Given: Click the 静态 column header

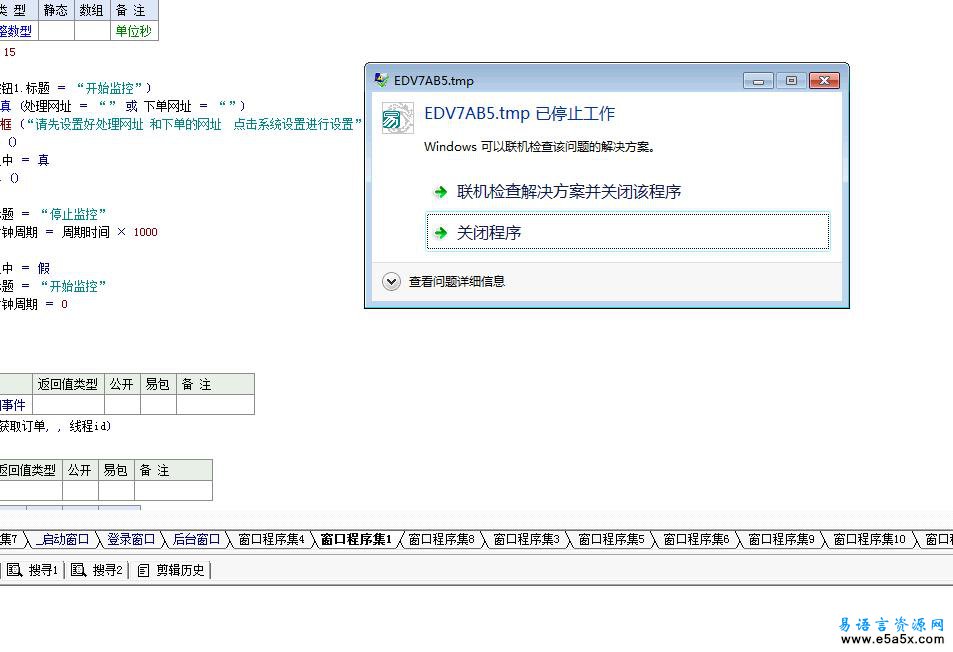Looking at the screenshot, I should point(56,10).
